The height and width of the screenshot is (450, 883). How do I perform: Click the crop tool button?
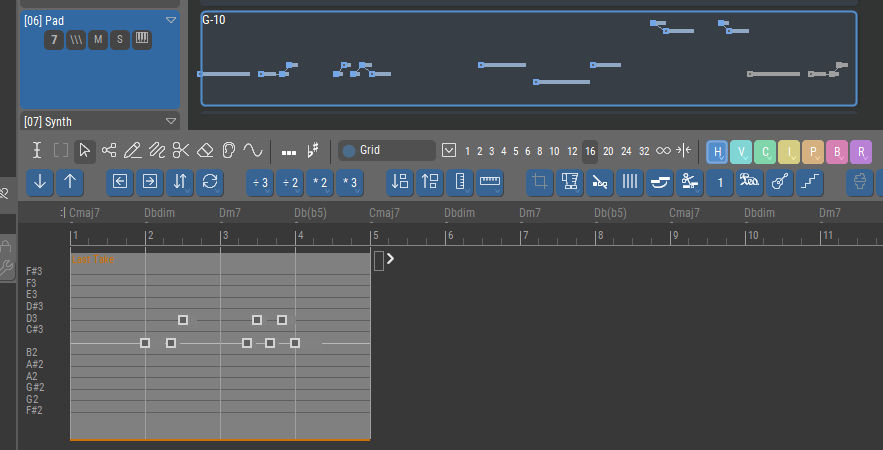coord(541,182)
